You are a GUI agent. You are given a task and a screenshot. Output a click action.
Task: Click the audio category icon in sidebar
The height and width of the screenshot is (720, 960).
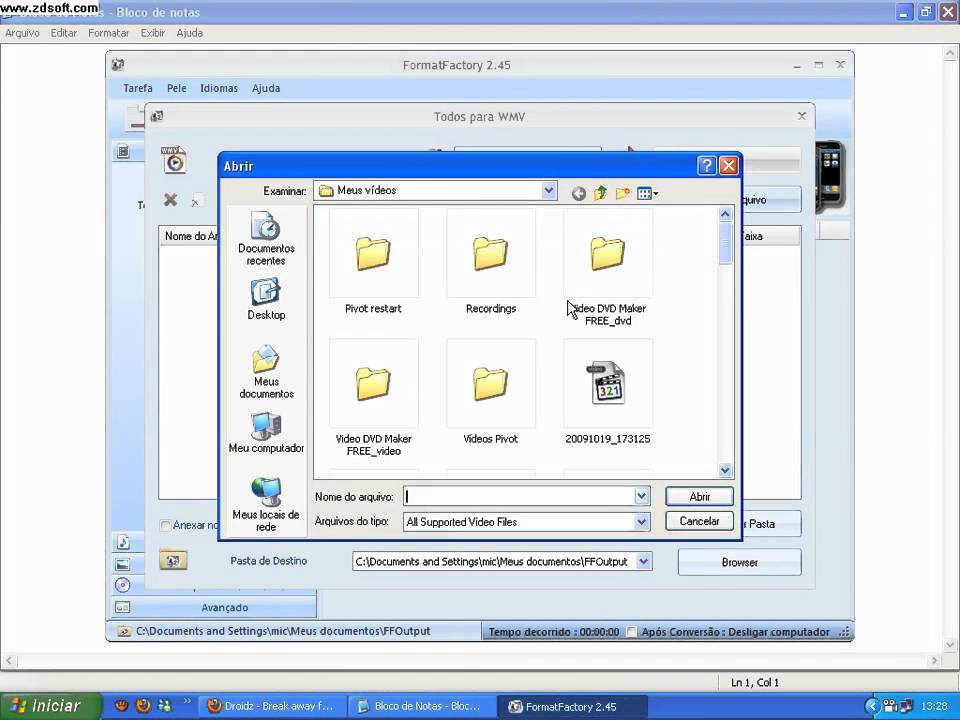[123, 542]
